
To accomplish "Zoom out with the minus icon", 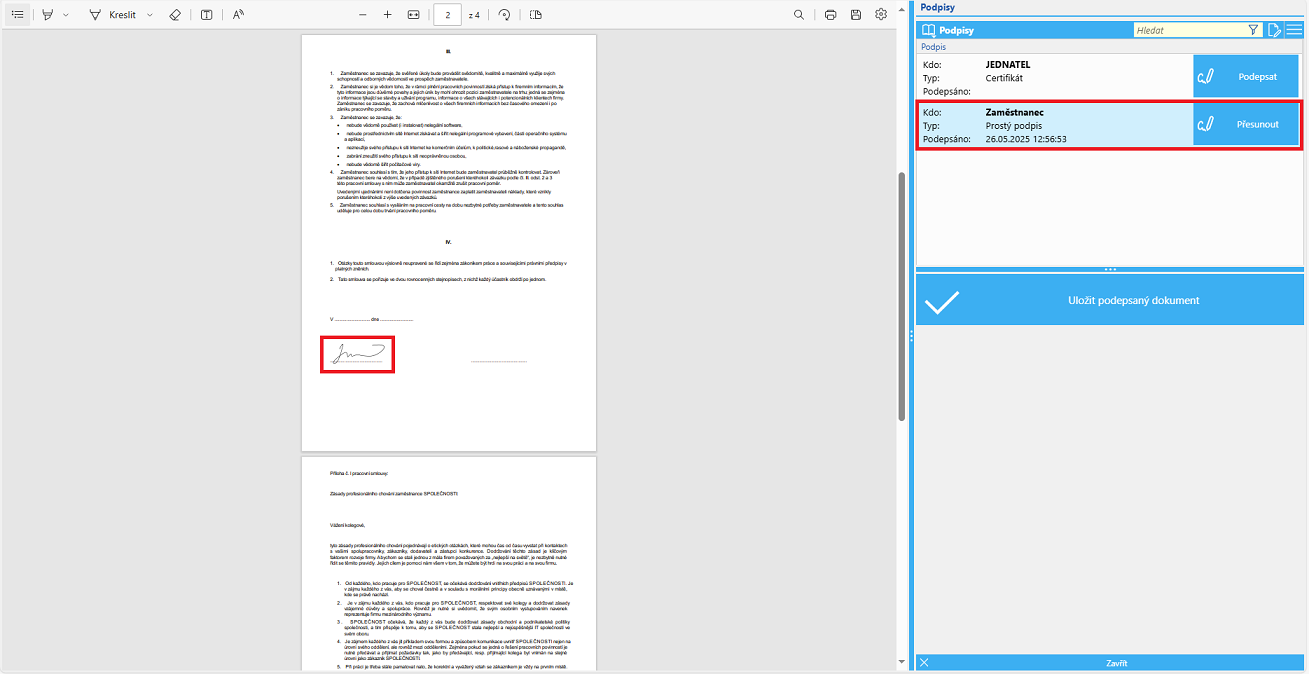I will 362,15.
